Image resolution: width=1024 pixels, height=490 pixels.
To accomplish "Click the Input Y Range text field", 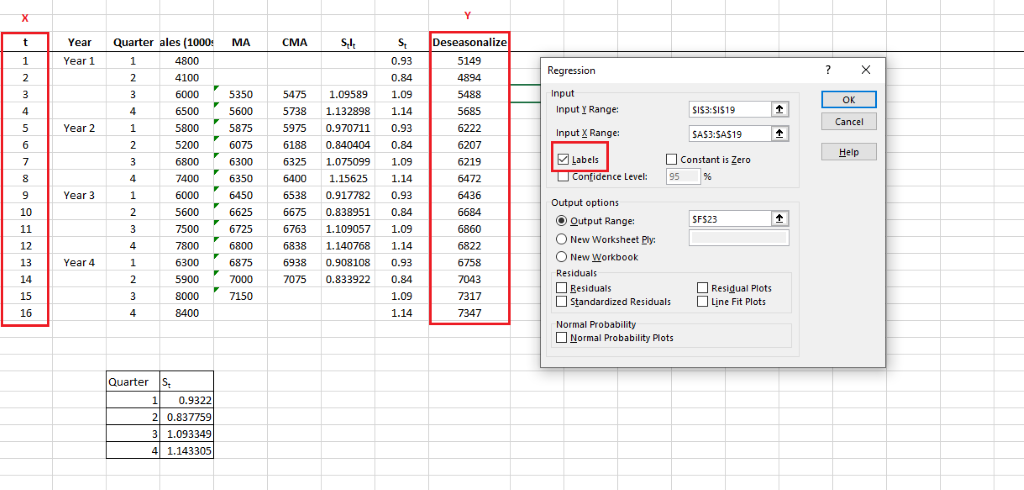I will [x=728, y=109].
